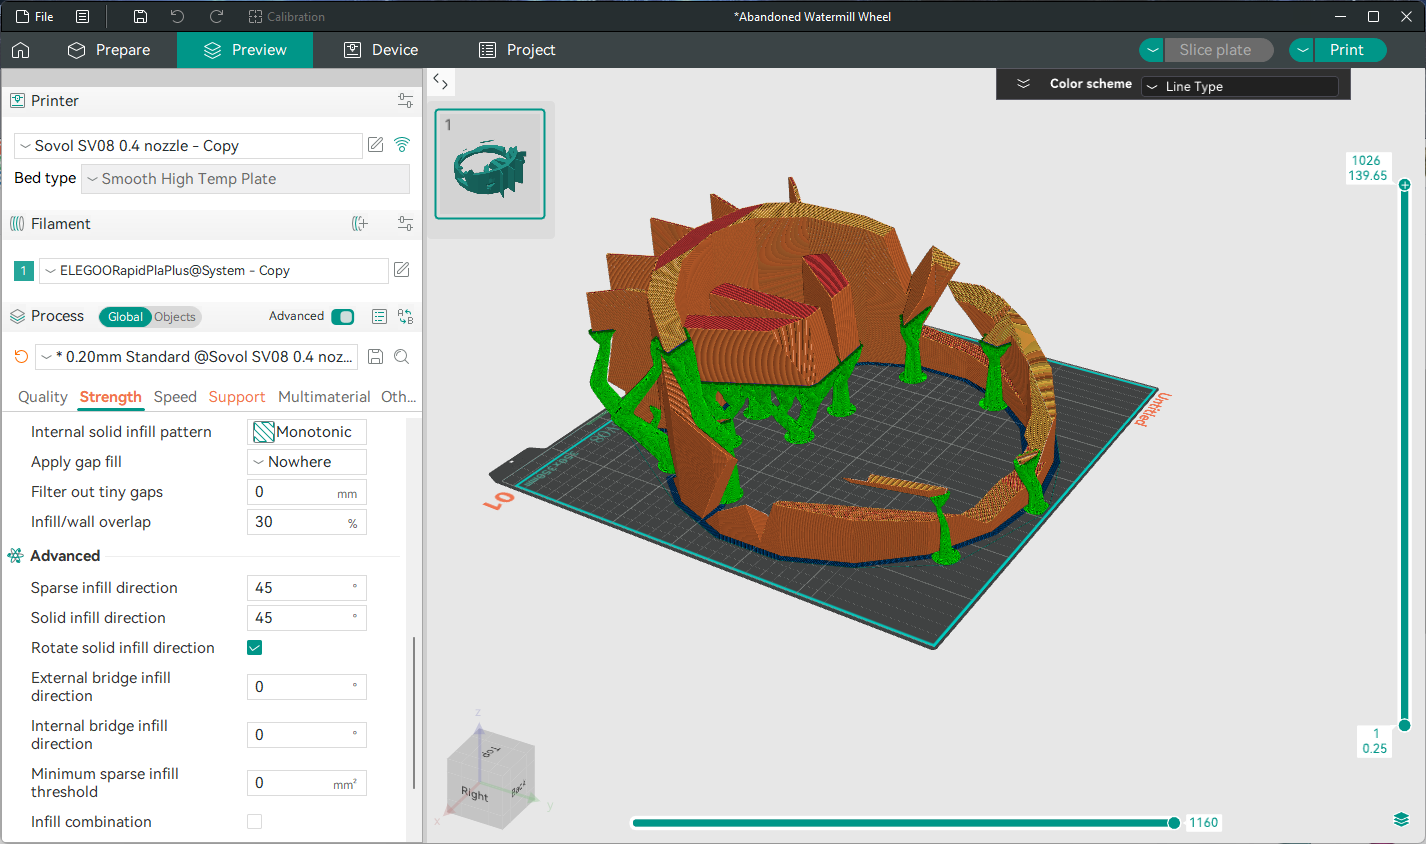
Task: Click the bottom layer slider handle
Action: [1405, 725]
